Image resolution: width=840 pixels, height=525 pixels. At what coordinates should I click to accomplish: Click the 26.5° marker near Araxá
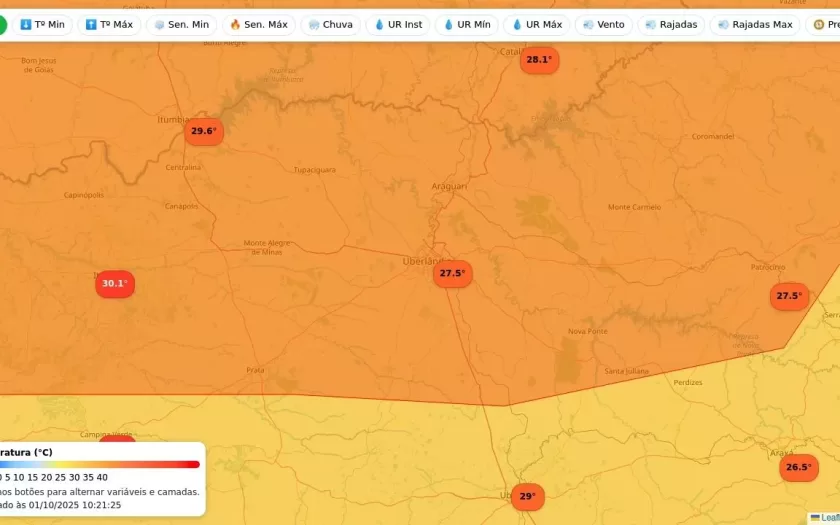pyautogui.click(x=798, y=467)
